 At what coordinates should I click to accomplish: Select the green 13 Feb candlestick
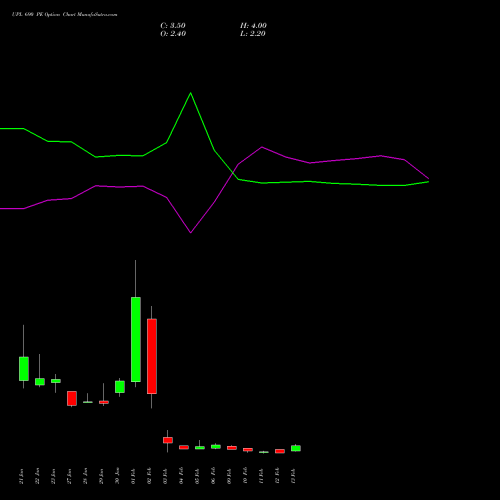[x=296, y=448]
